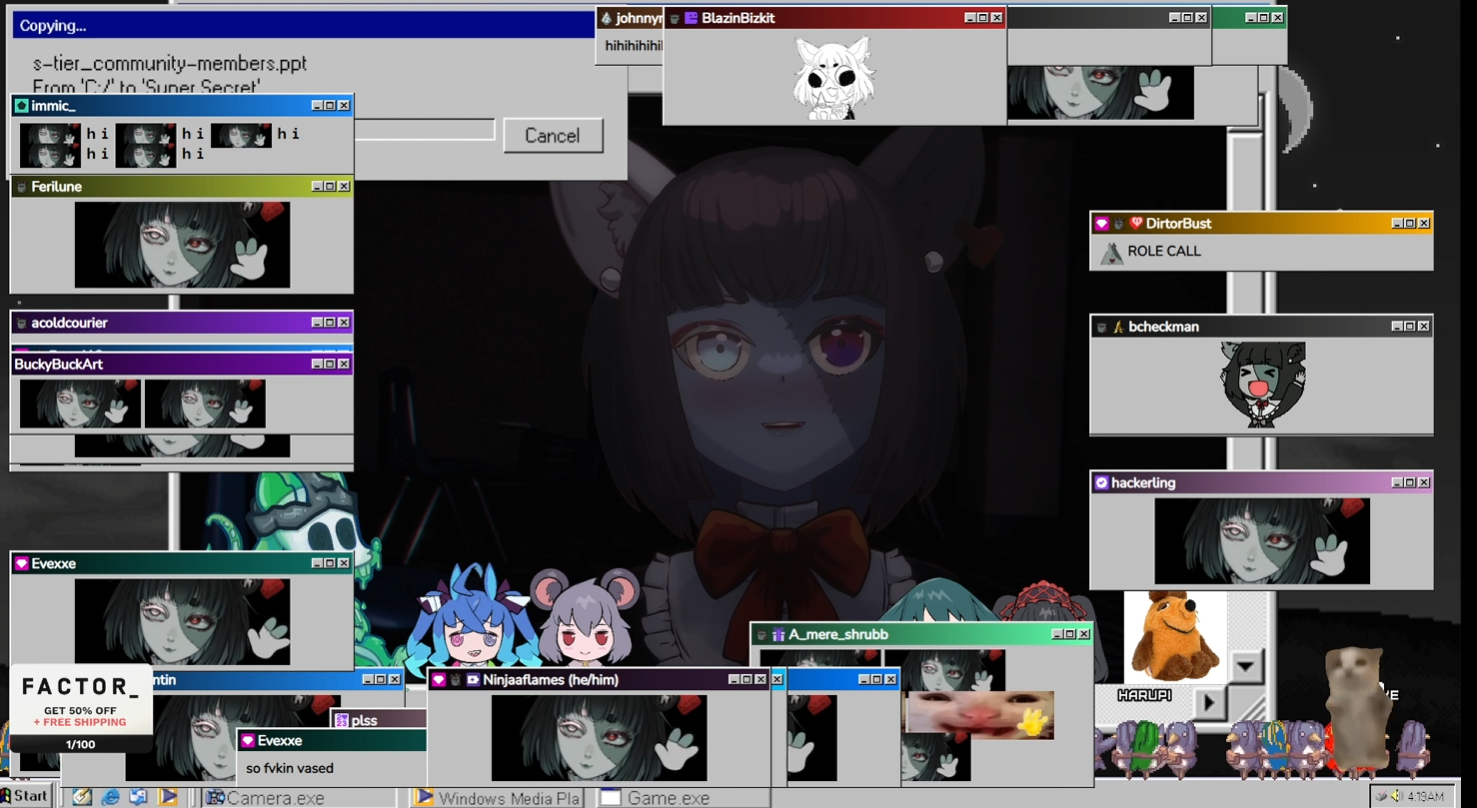The width and height of the screenshot is (1477, 808).
Task: Click the Internet Explorer quick launch icon
Action: pyautogui.click(x=110, y=797)
